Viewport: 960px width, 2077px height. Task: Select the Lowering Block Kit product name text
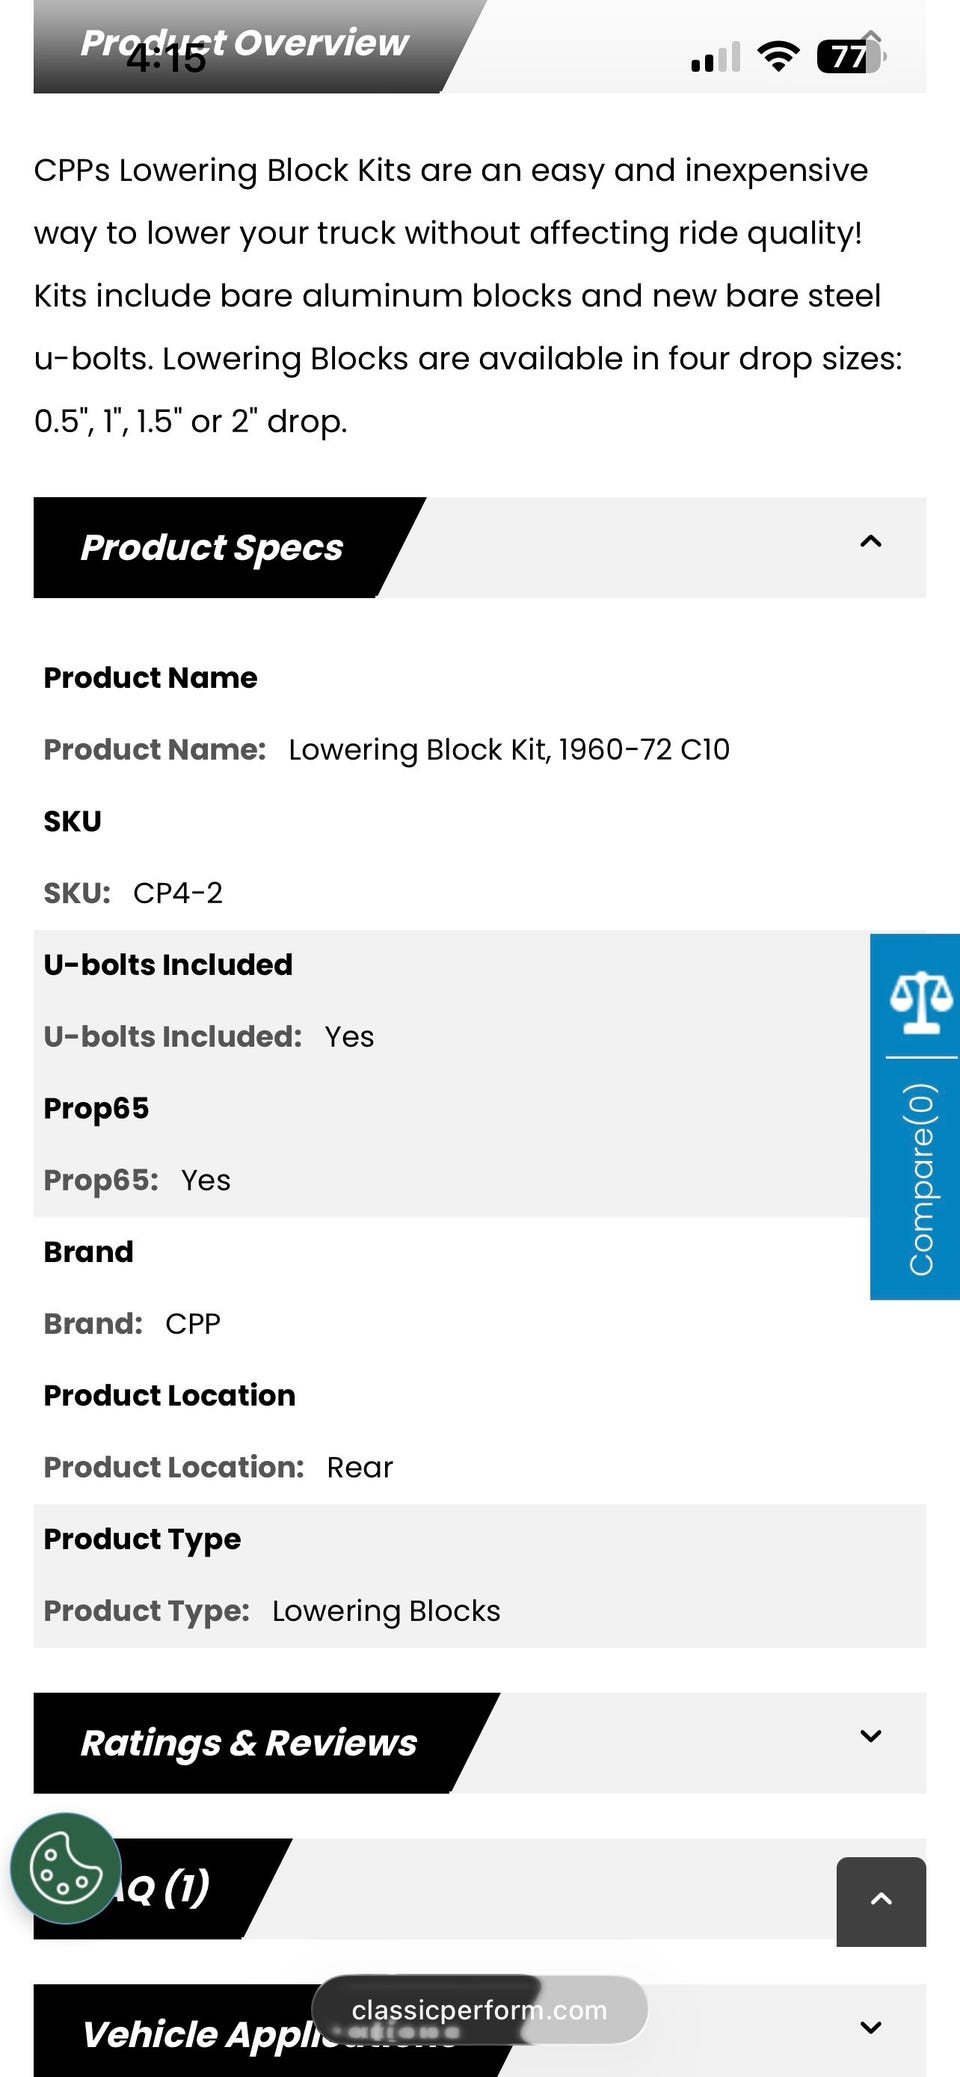tap(509, 749)
